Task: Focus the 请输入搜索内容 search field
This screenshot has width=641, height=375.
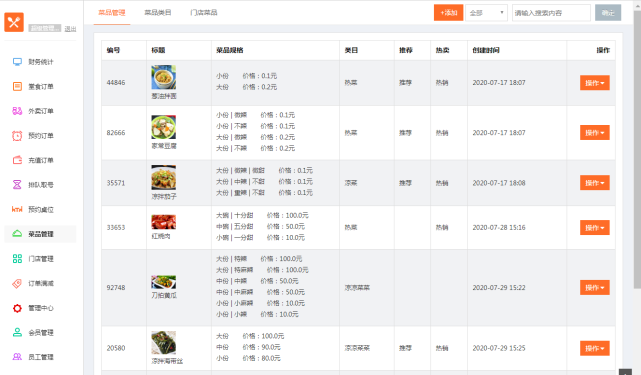Action: (x=551, y=13)
